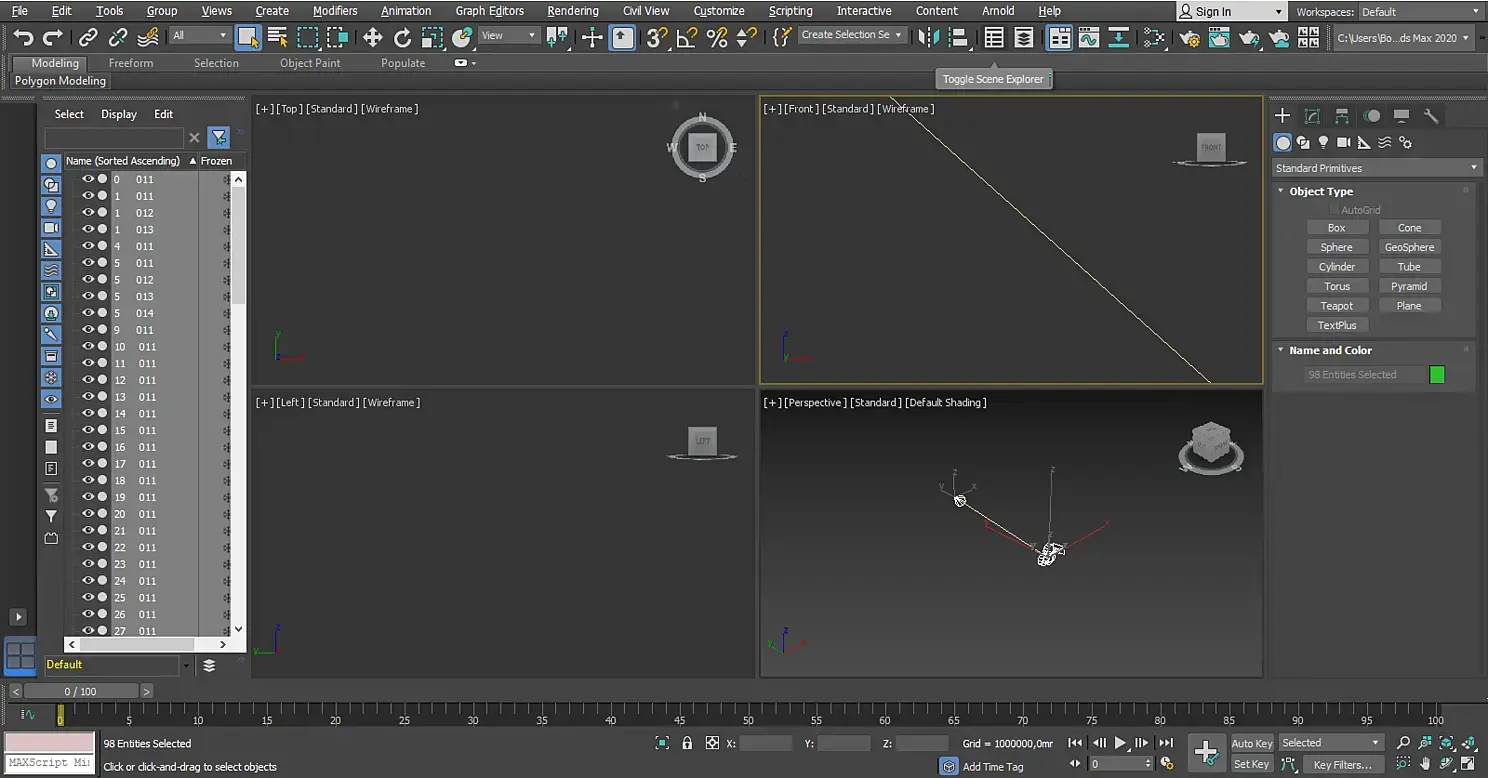Click the Undo arrow in main toolbar

(x=24, y=38)
